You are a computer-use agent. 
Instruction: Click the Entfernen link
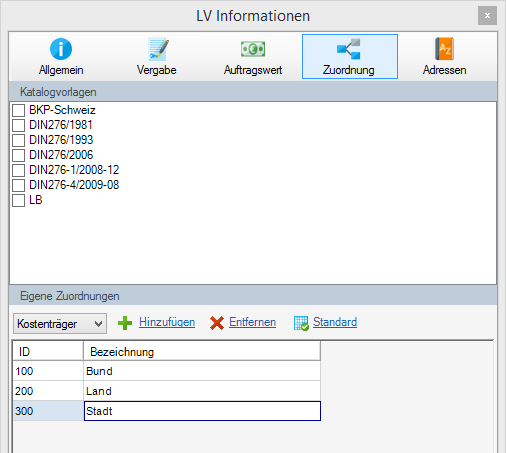252,322
